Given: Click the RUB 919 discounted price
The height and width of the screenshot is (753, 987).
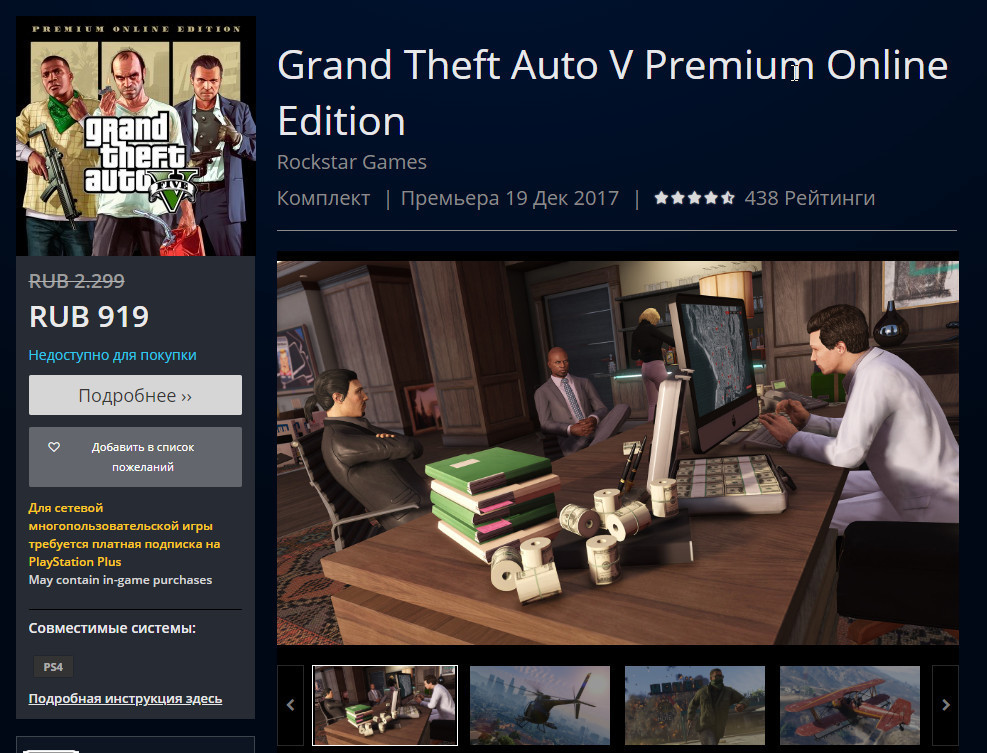Looking at the screenshot, I should [x=89, y=317].
